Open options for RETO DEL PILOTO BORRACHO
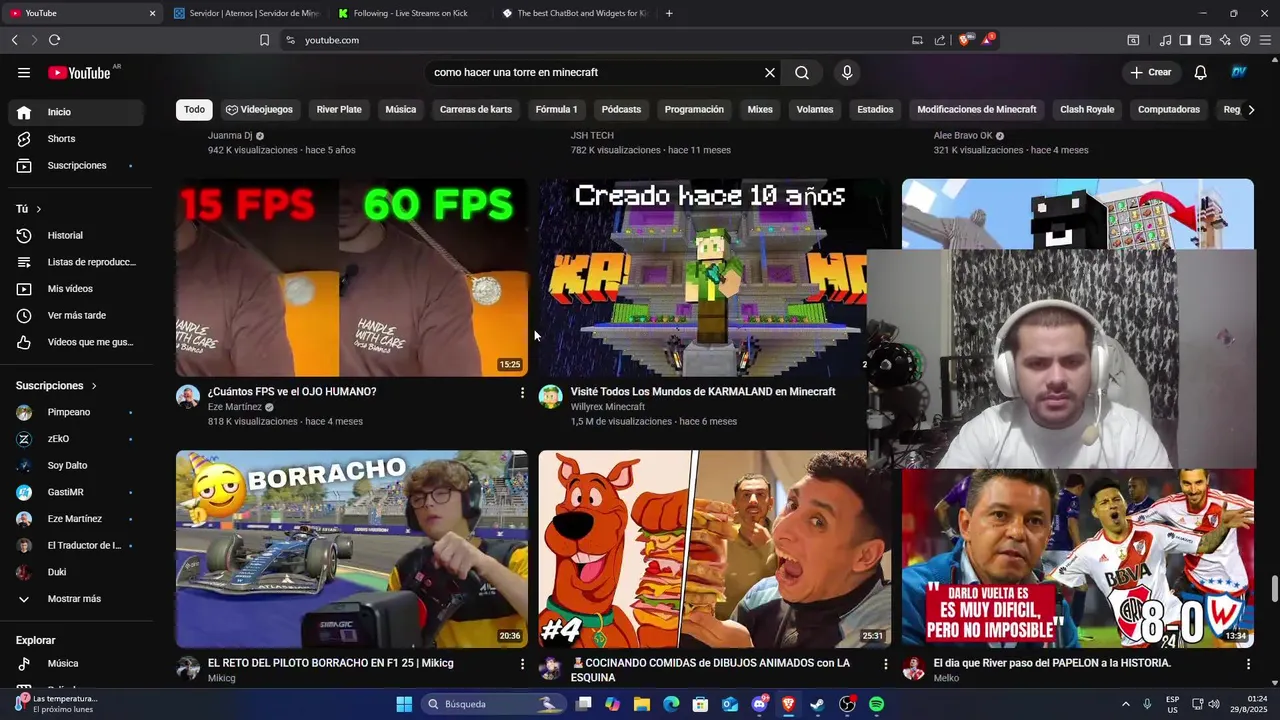1280x720 pixels. tap(522, 664)
